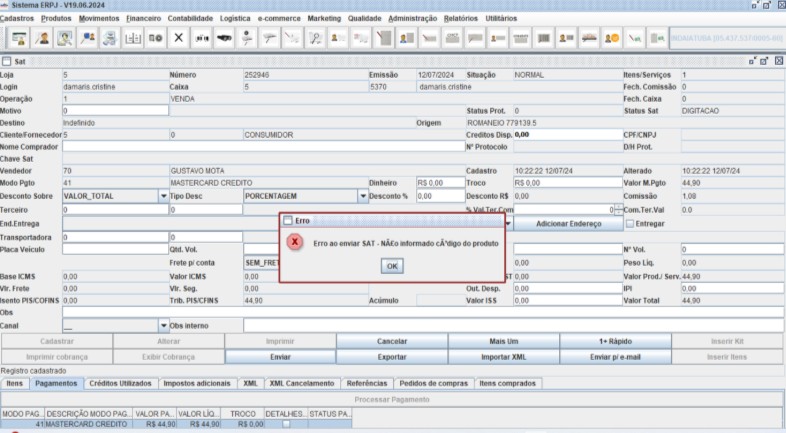Open the Movimentos menu
Screen dimensions: 786x433
click(x=99, y=19)
